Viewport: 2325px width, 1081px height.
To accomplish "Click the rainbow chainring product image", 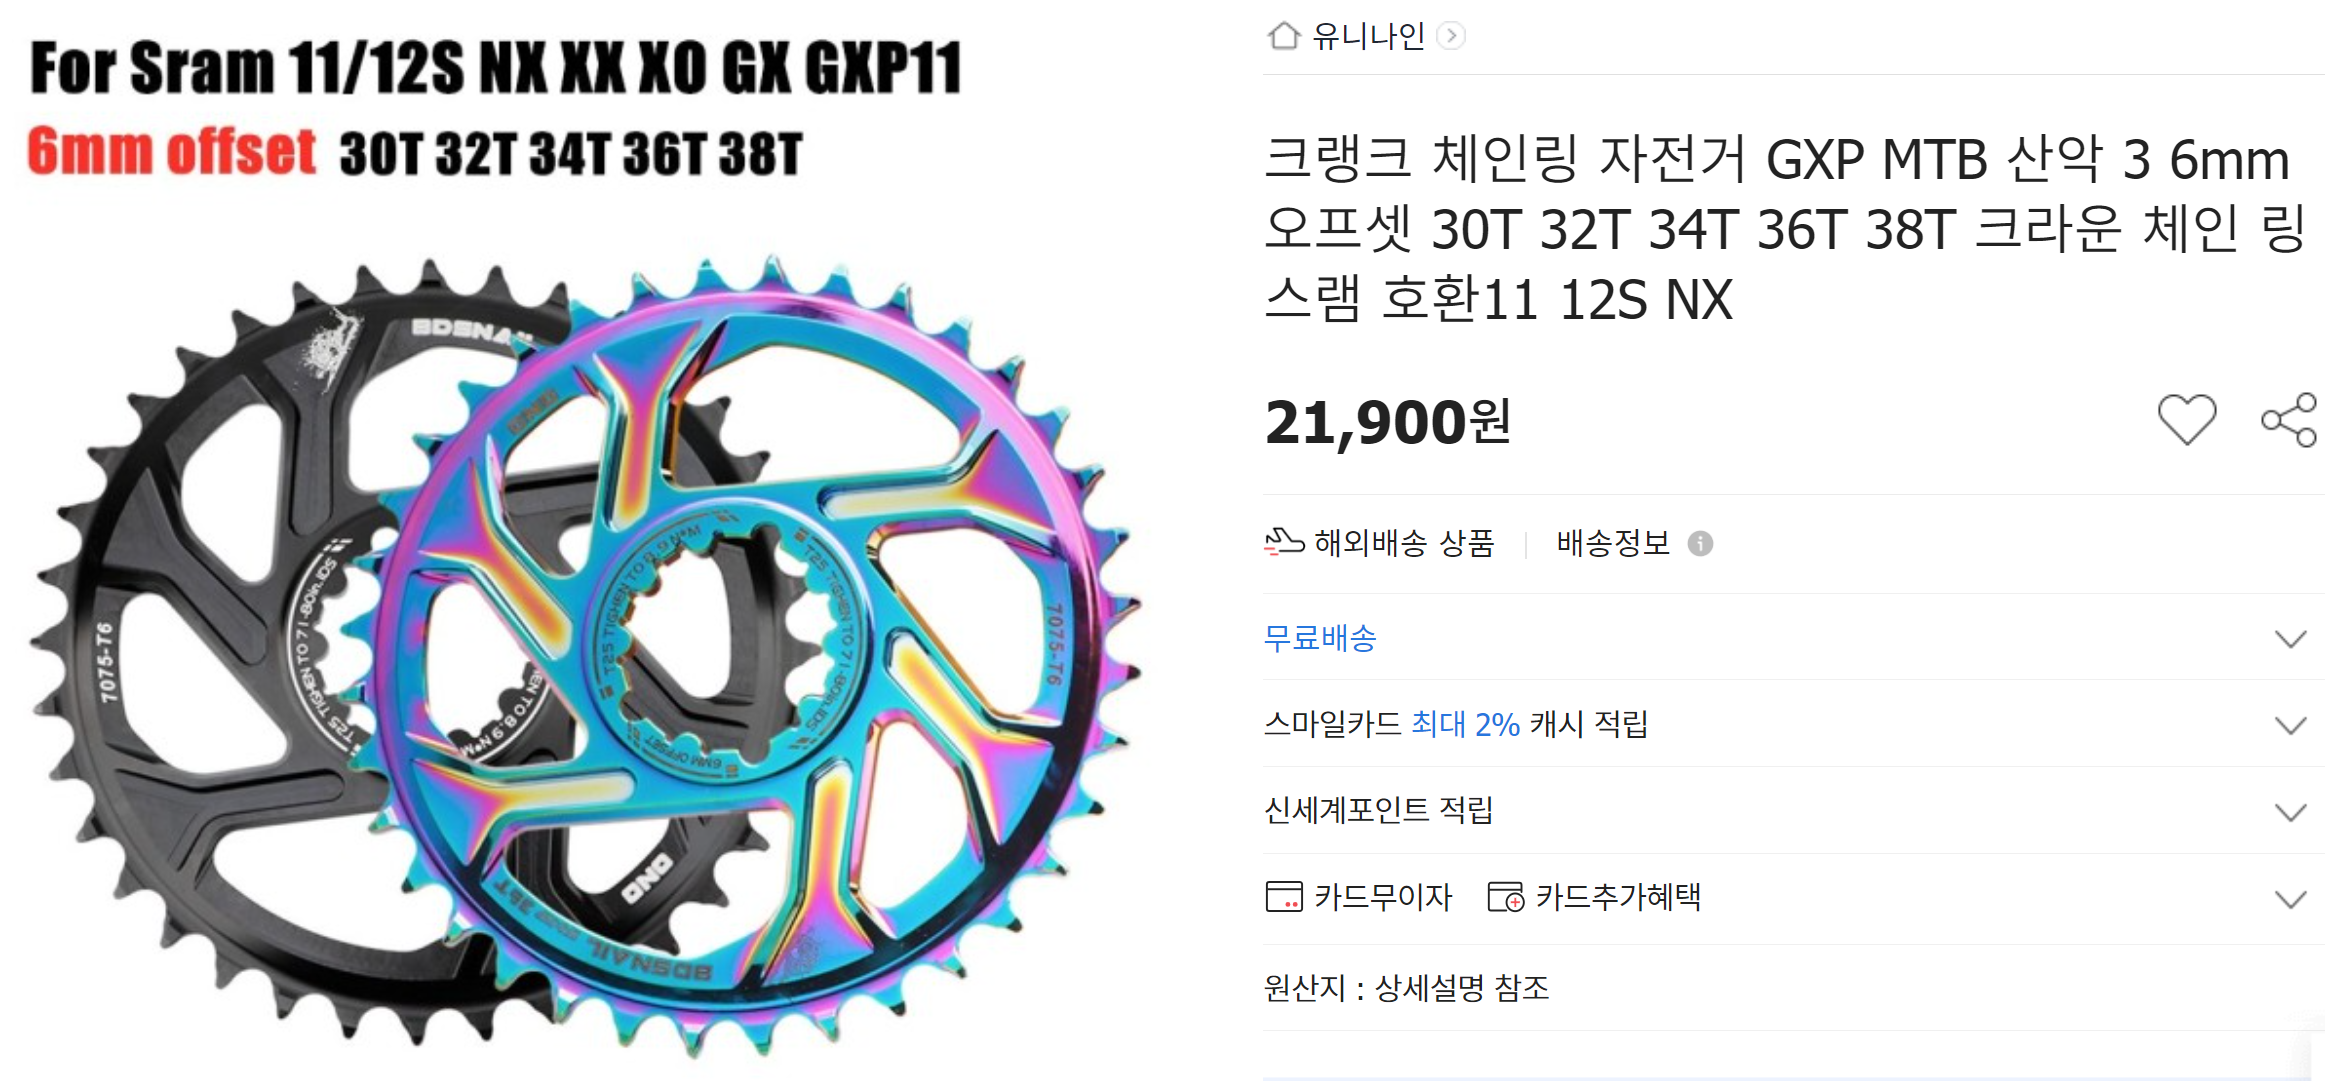I will (760, 655).
